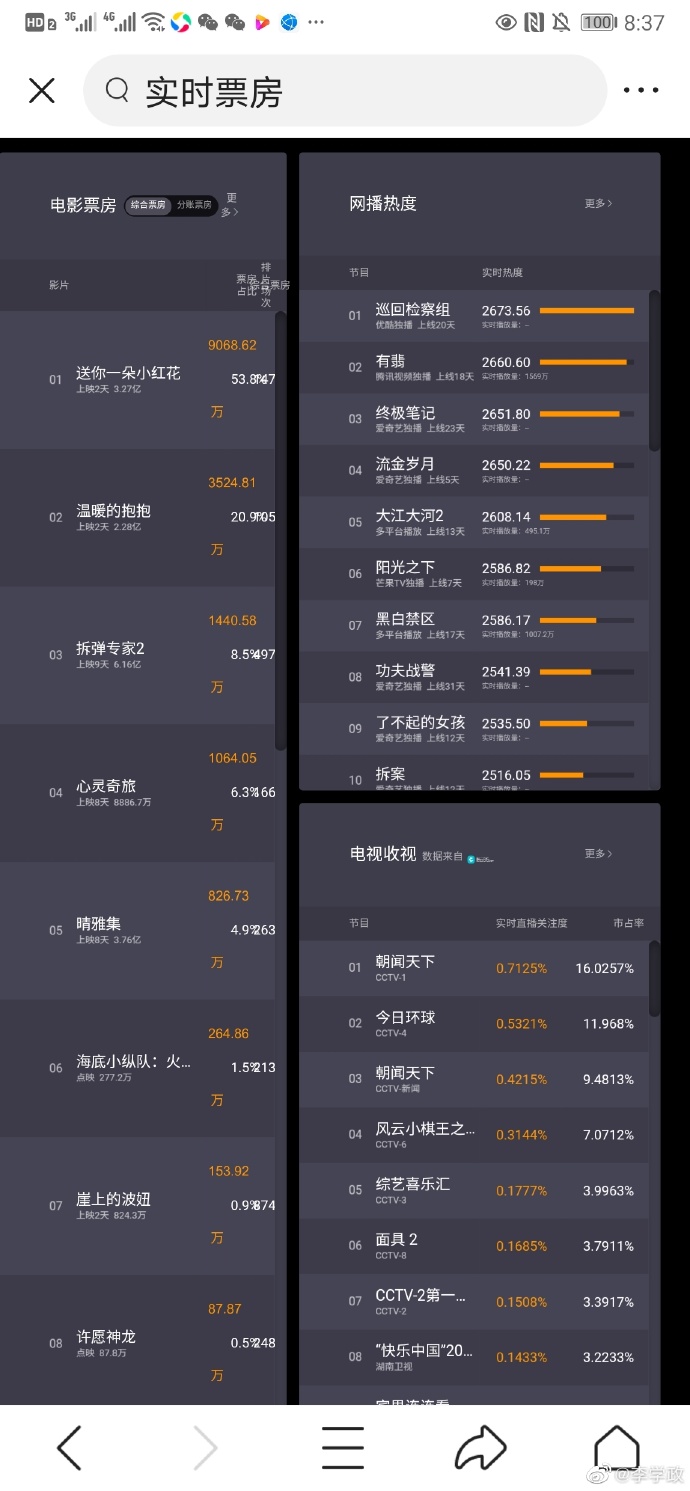Expand 更多 in 网播热度 panel

599,203
